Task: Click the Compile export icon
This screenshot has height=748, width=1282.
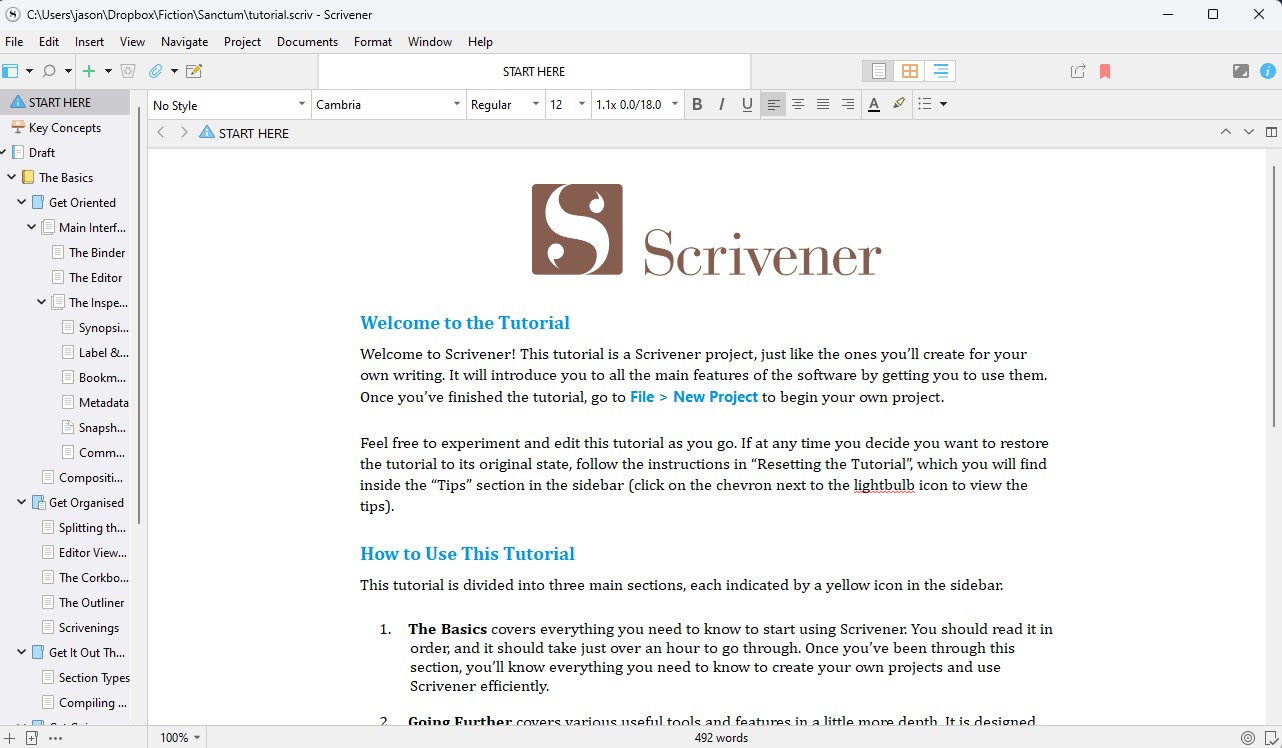Action: 1078,71
